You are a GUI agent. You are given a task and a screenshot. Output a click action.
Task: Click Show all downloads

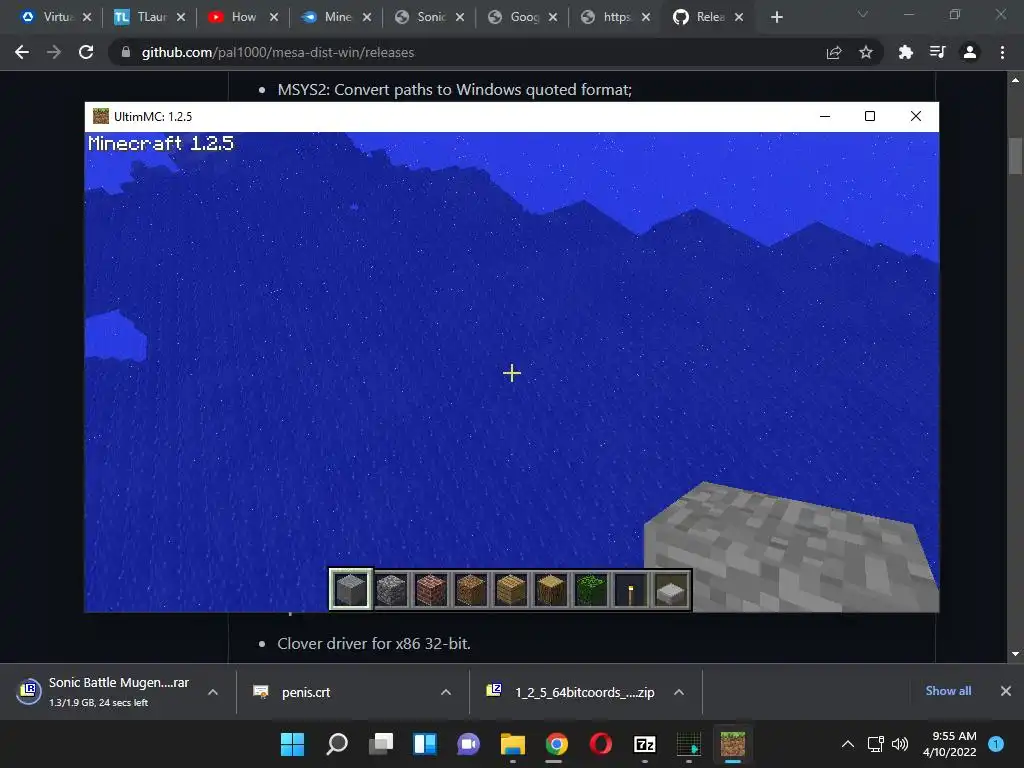[x=948, y=691]
